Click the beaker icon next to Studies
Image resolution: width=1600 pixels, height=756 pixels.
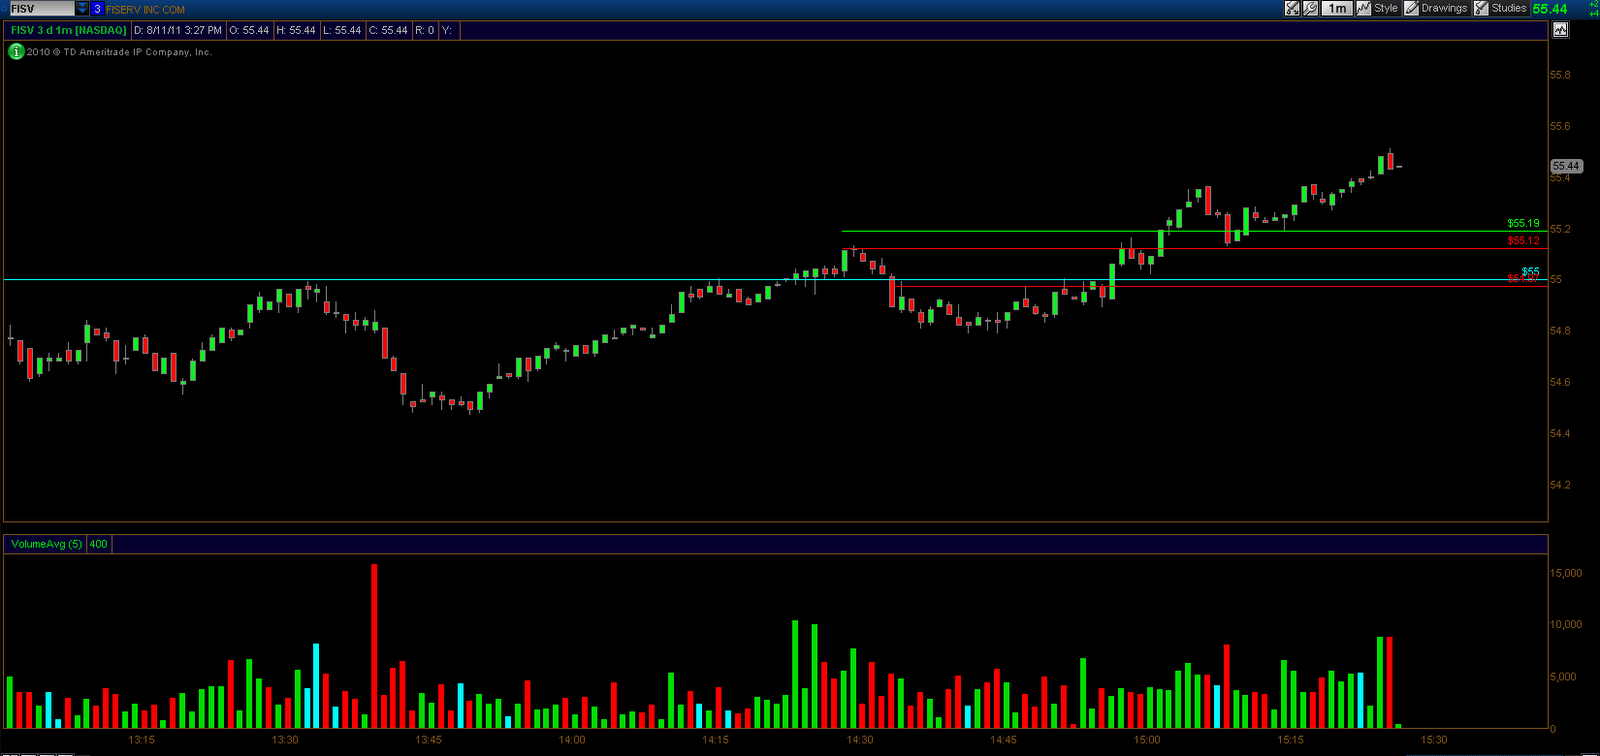pos(1482,8)
